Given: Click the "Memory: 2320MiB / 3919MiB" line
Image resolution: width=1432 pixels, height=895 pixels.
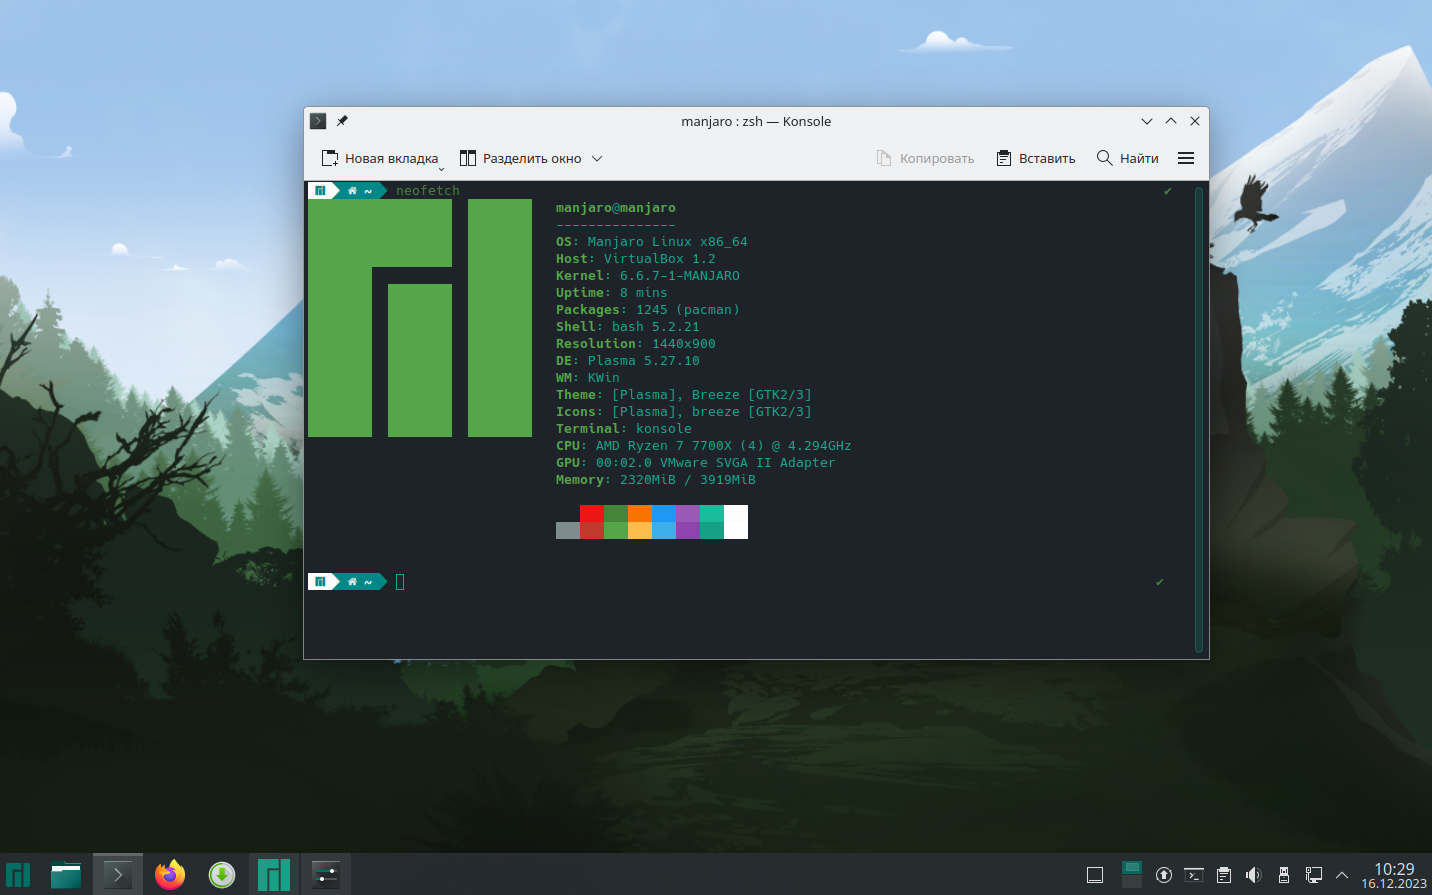Looking at the screenshot, I should pyautogui.click(x=656, y=480).
